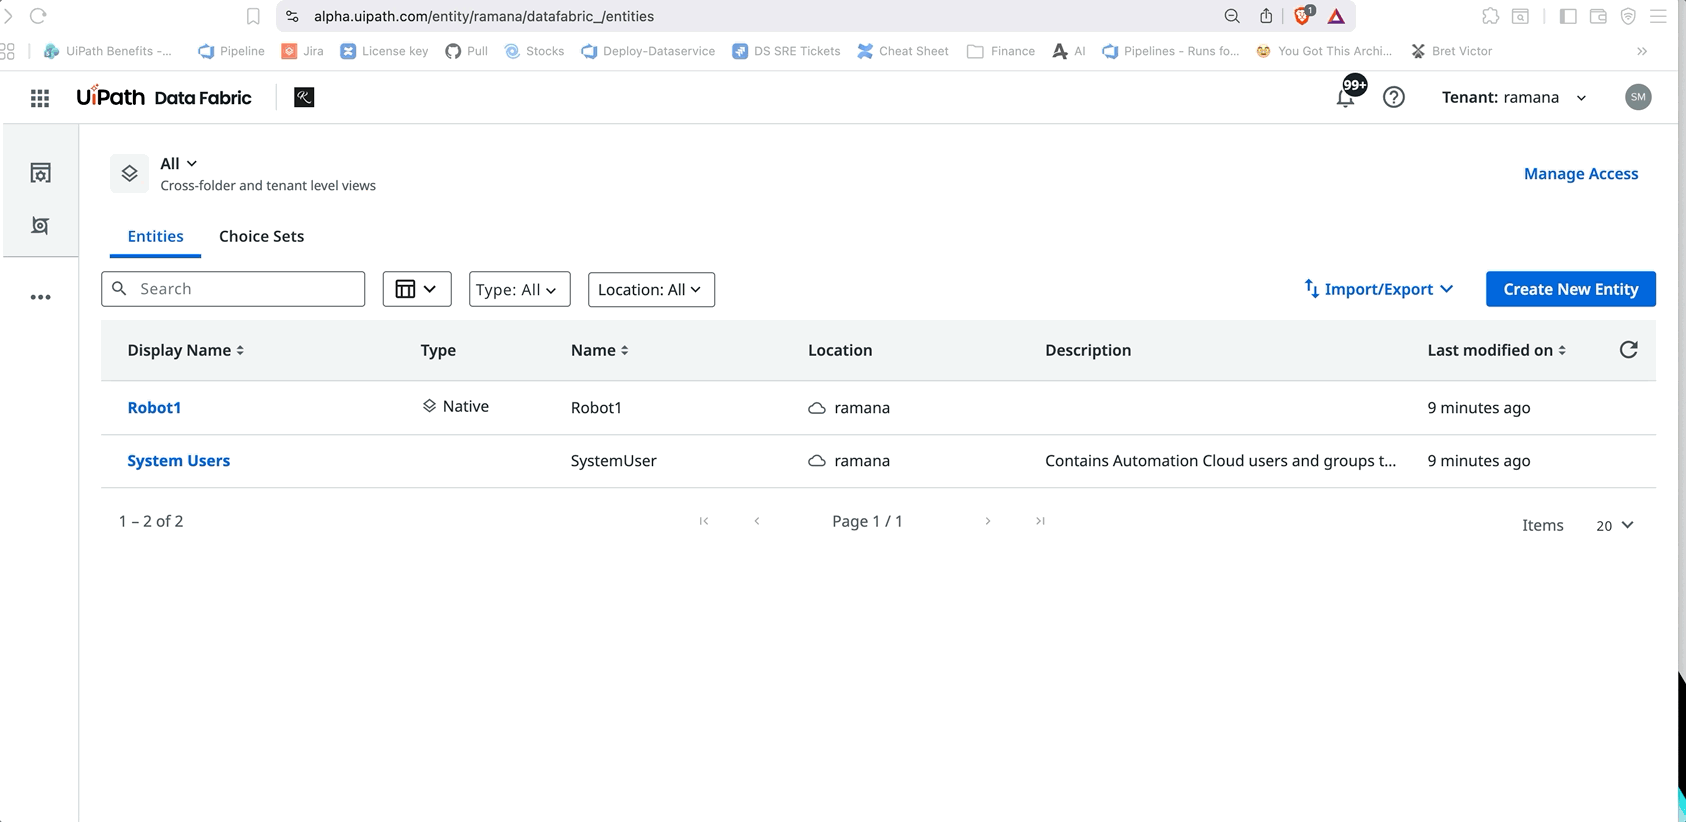Click the ramana location in Robot1 row
Screen dimensions: 1686x822
point(849,408)
